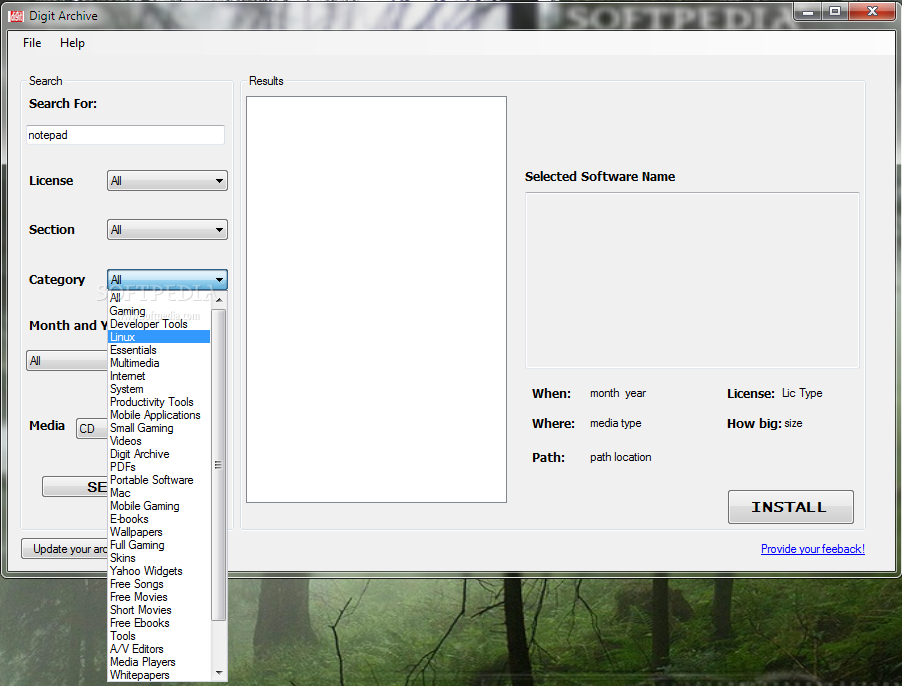Open the Help menu
902x686 pixels.
pos(72,43)
